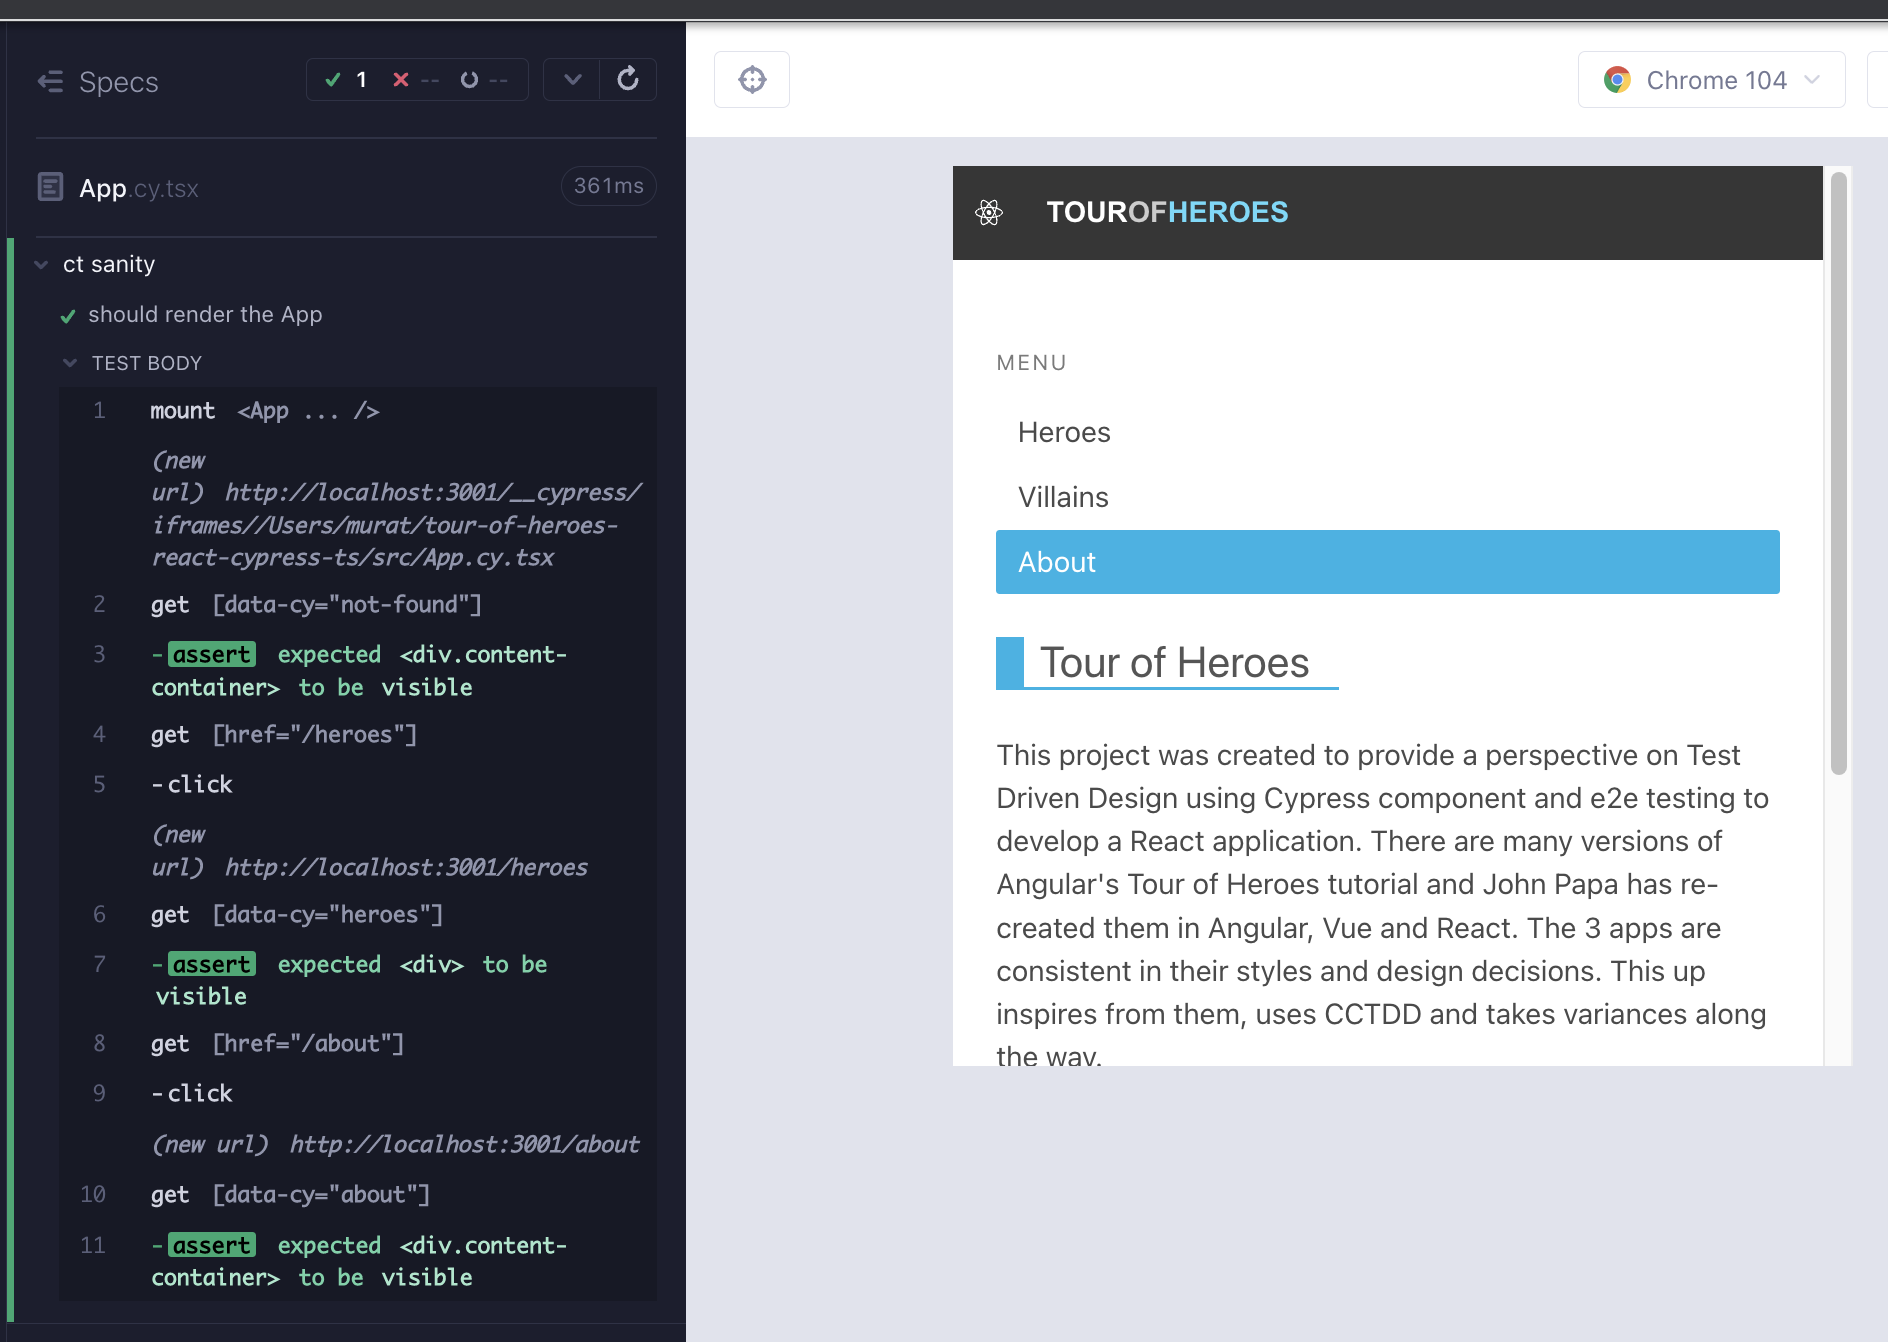Click the Chrome logo icon
Screen dimensions: 1888x1342
tap(1617, 80)
